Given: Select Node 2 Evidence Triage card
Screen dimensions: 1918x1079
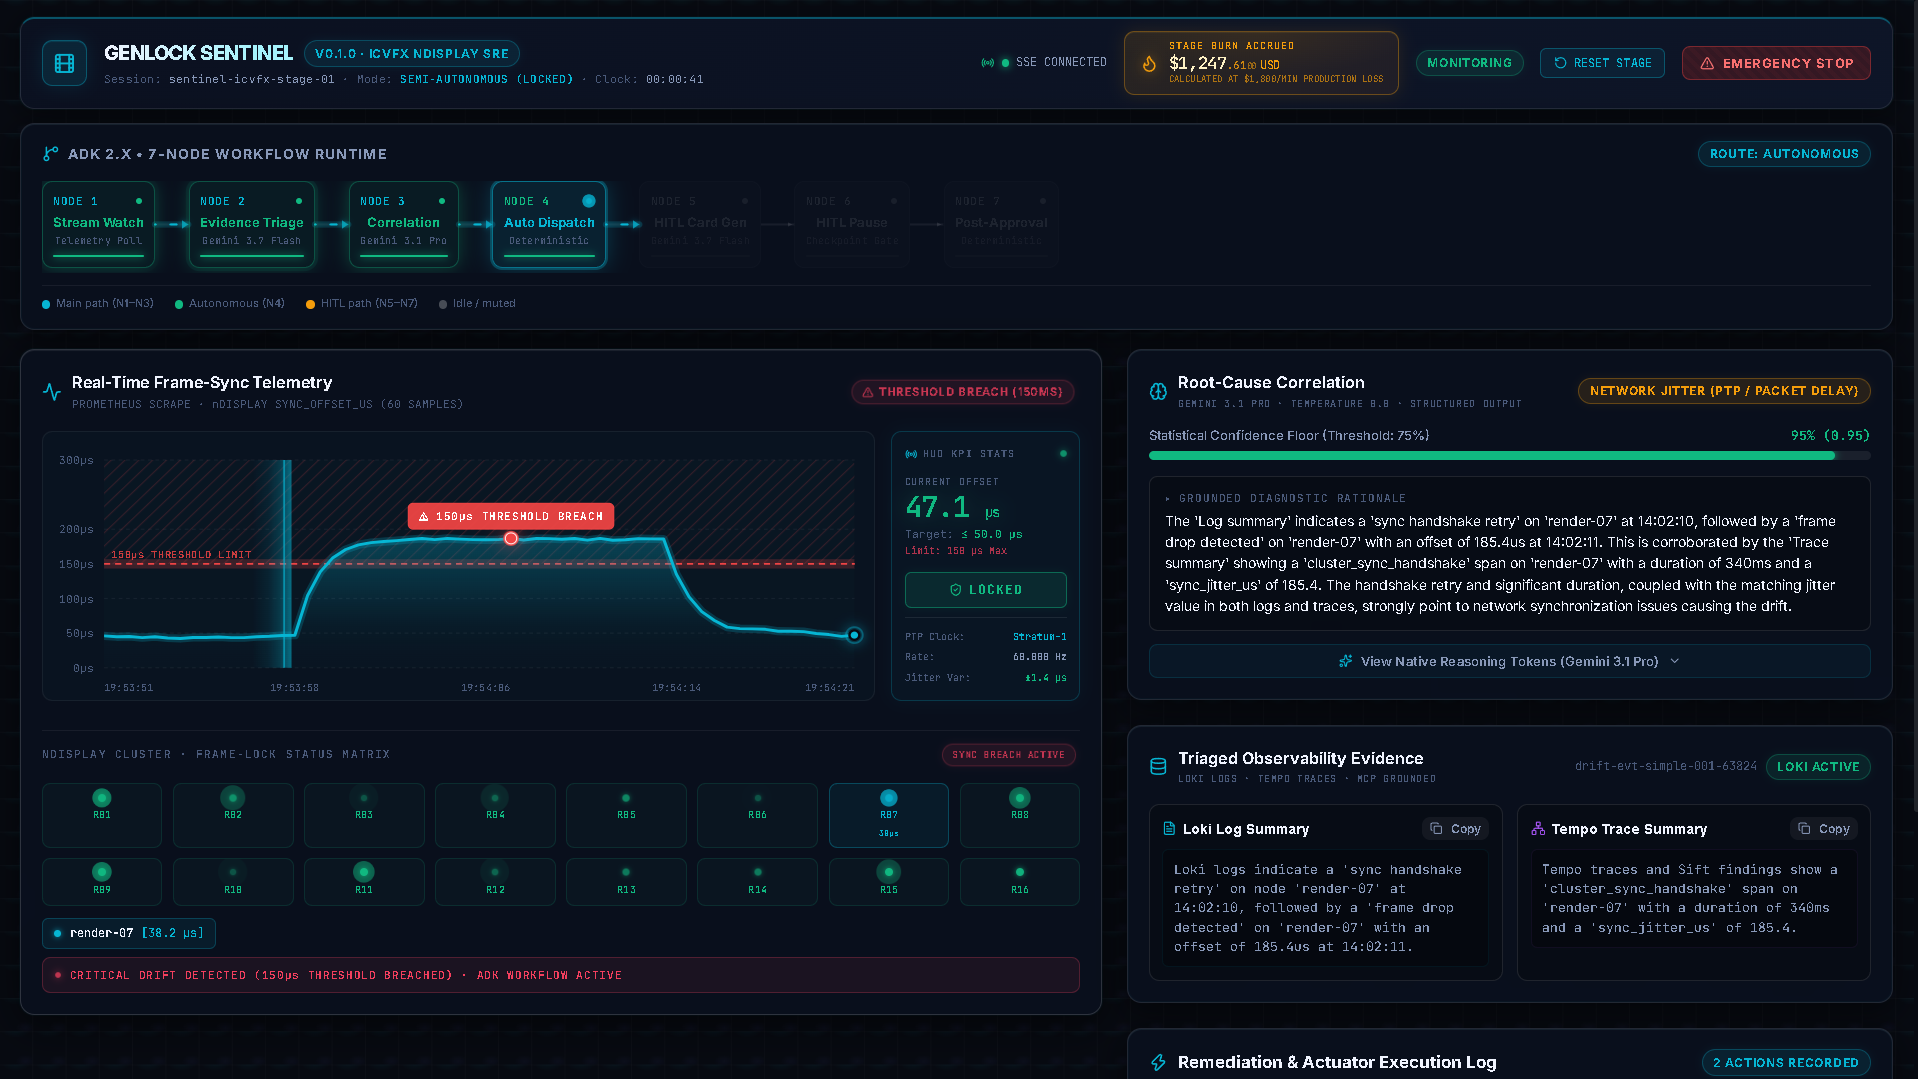Looking at the screenshot, I should pyautogui.click(x=251, y=224).
